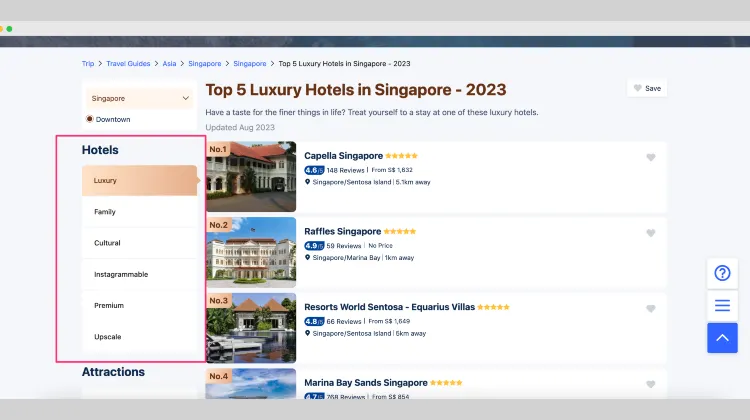Open Marina Bay Sands Singapore title
Screen dimensions: 750x420
(x=366, y=383)
